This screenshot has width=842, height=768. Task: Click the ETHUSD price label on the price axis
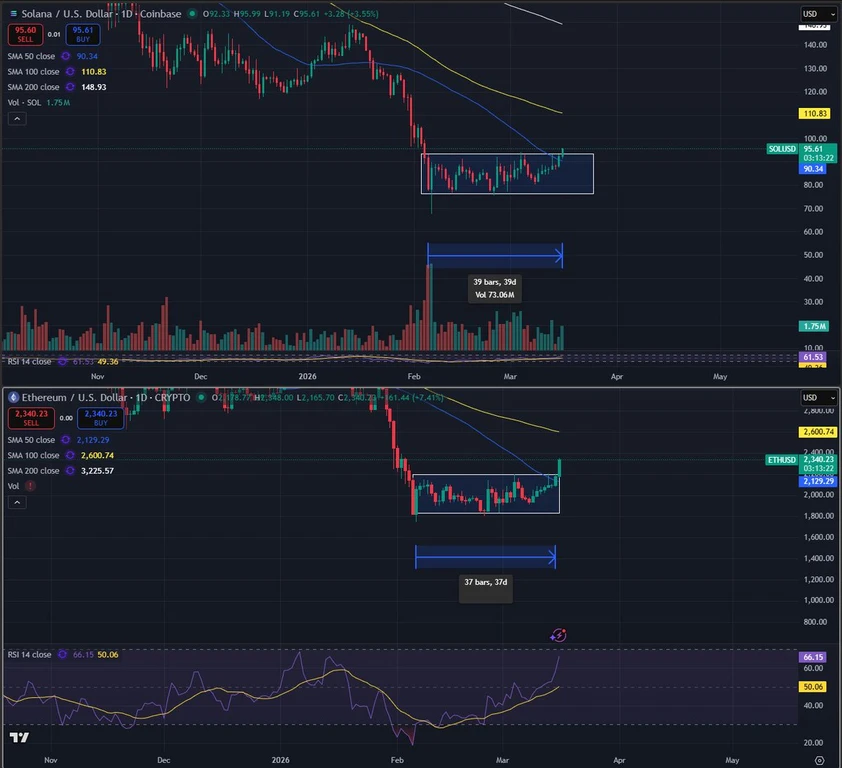pyautogui.click(x=781, y=460)
